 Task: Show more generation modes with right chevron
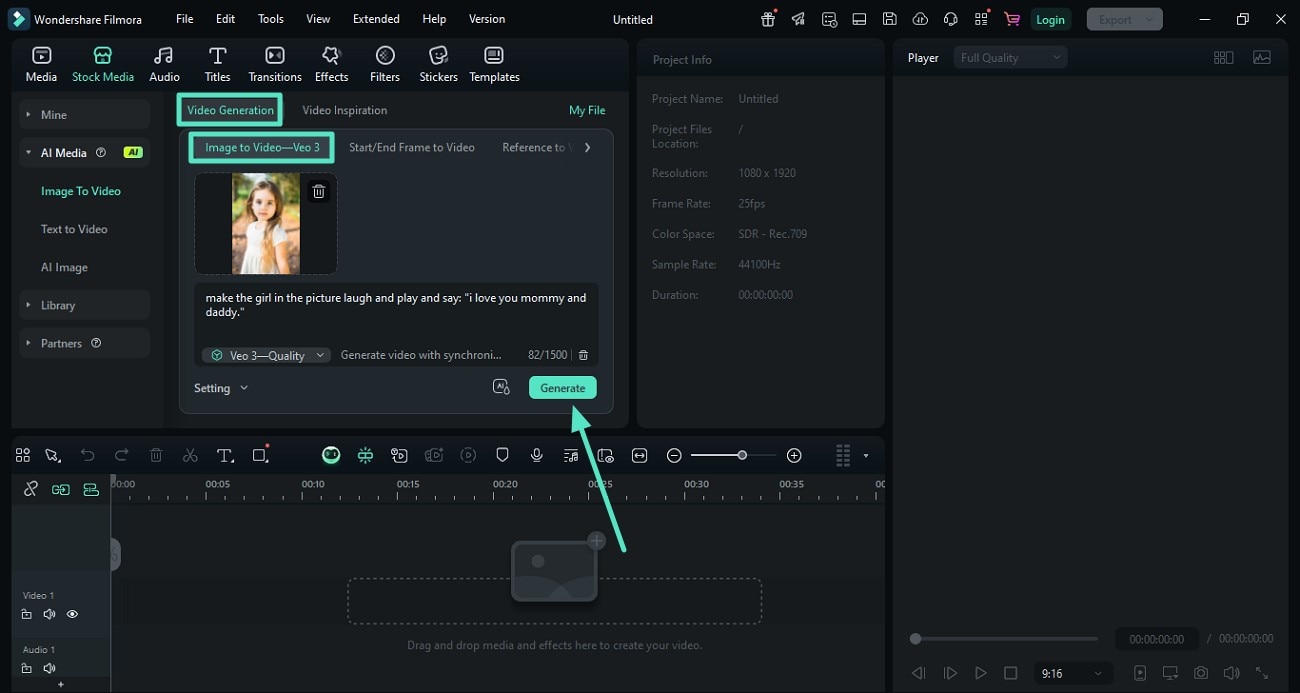(x=587, y=147)
